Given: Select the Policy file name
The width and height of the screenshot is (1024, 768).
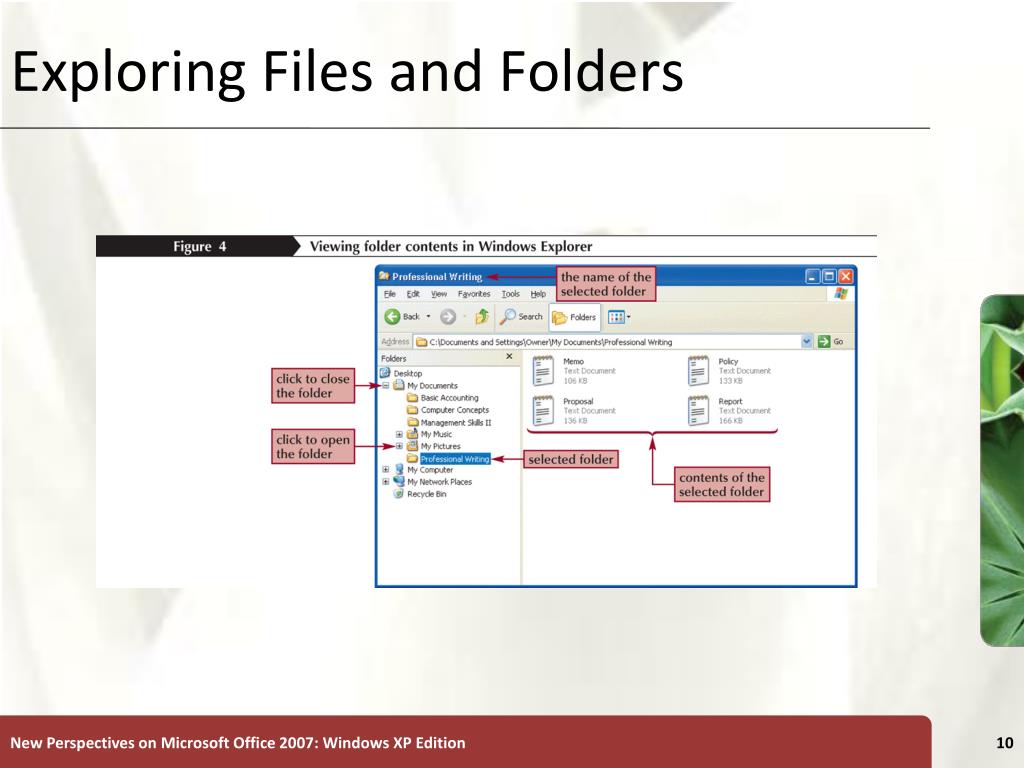Looking at the screenshot, I should click(x=728, y=361).
